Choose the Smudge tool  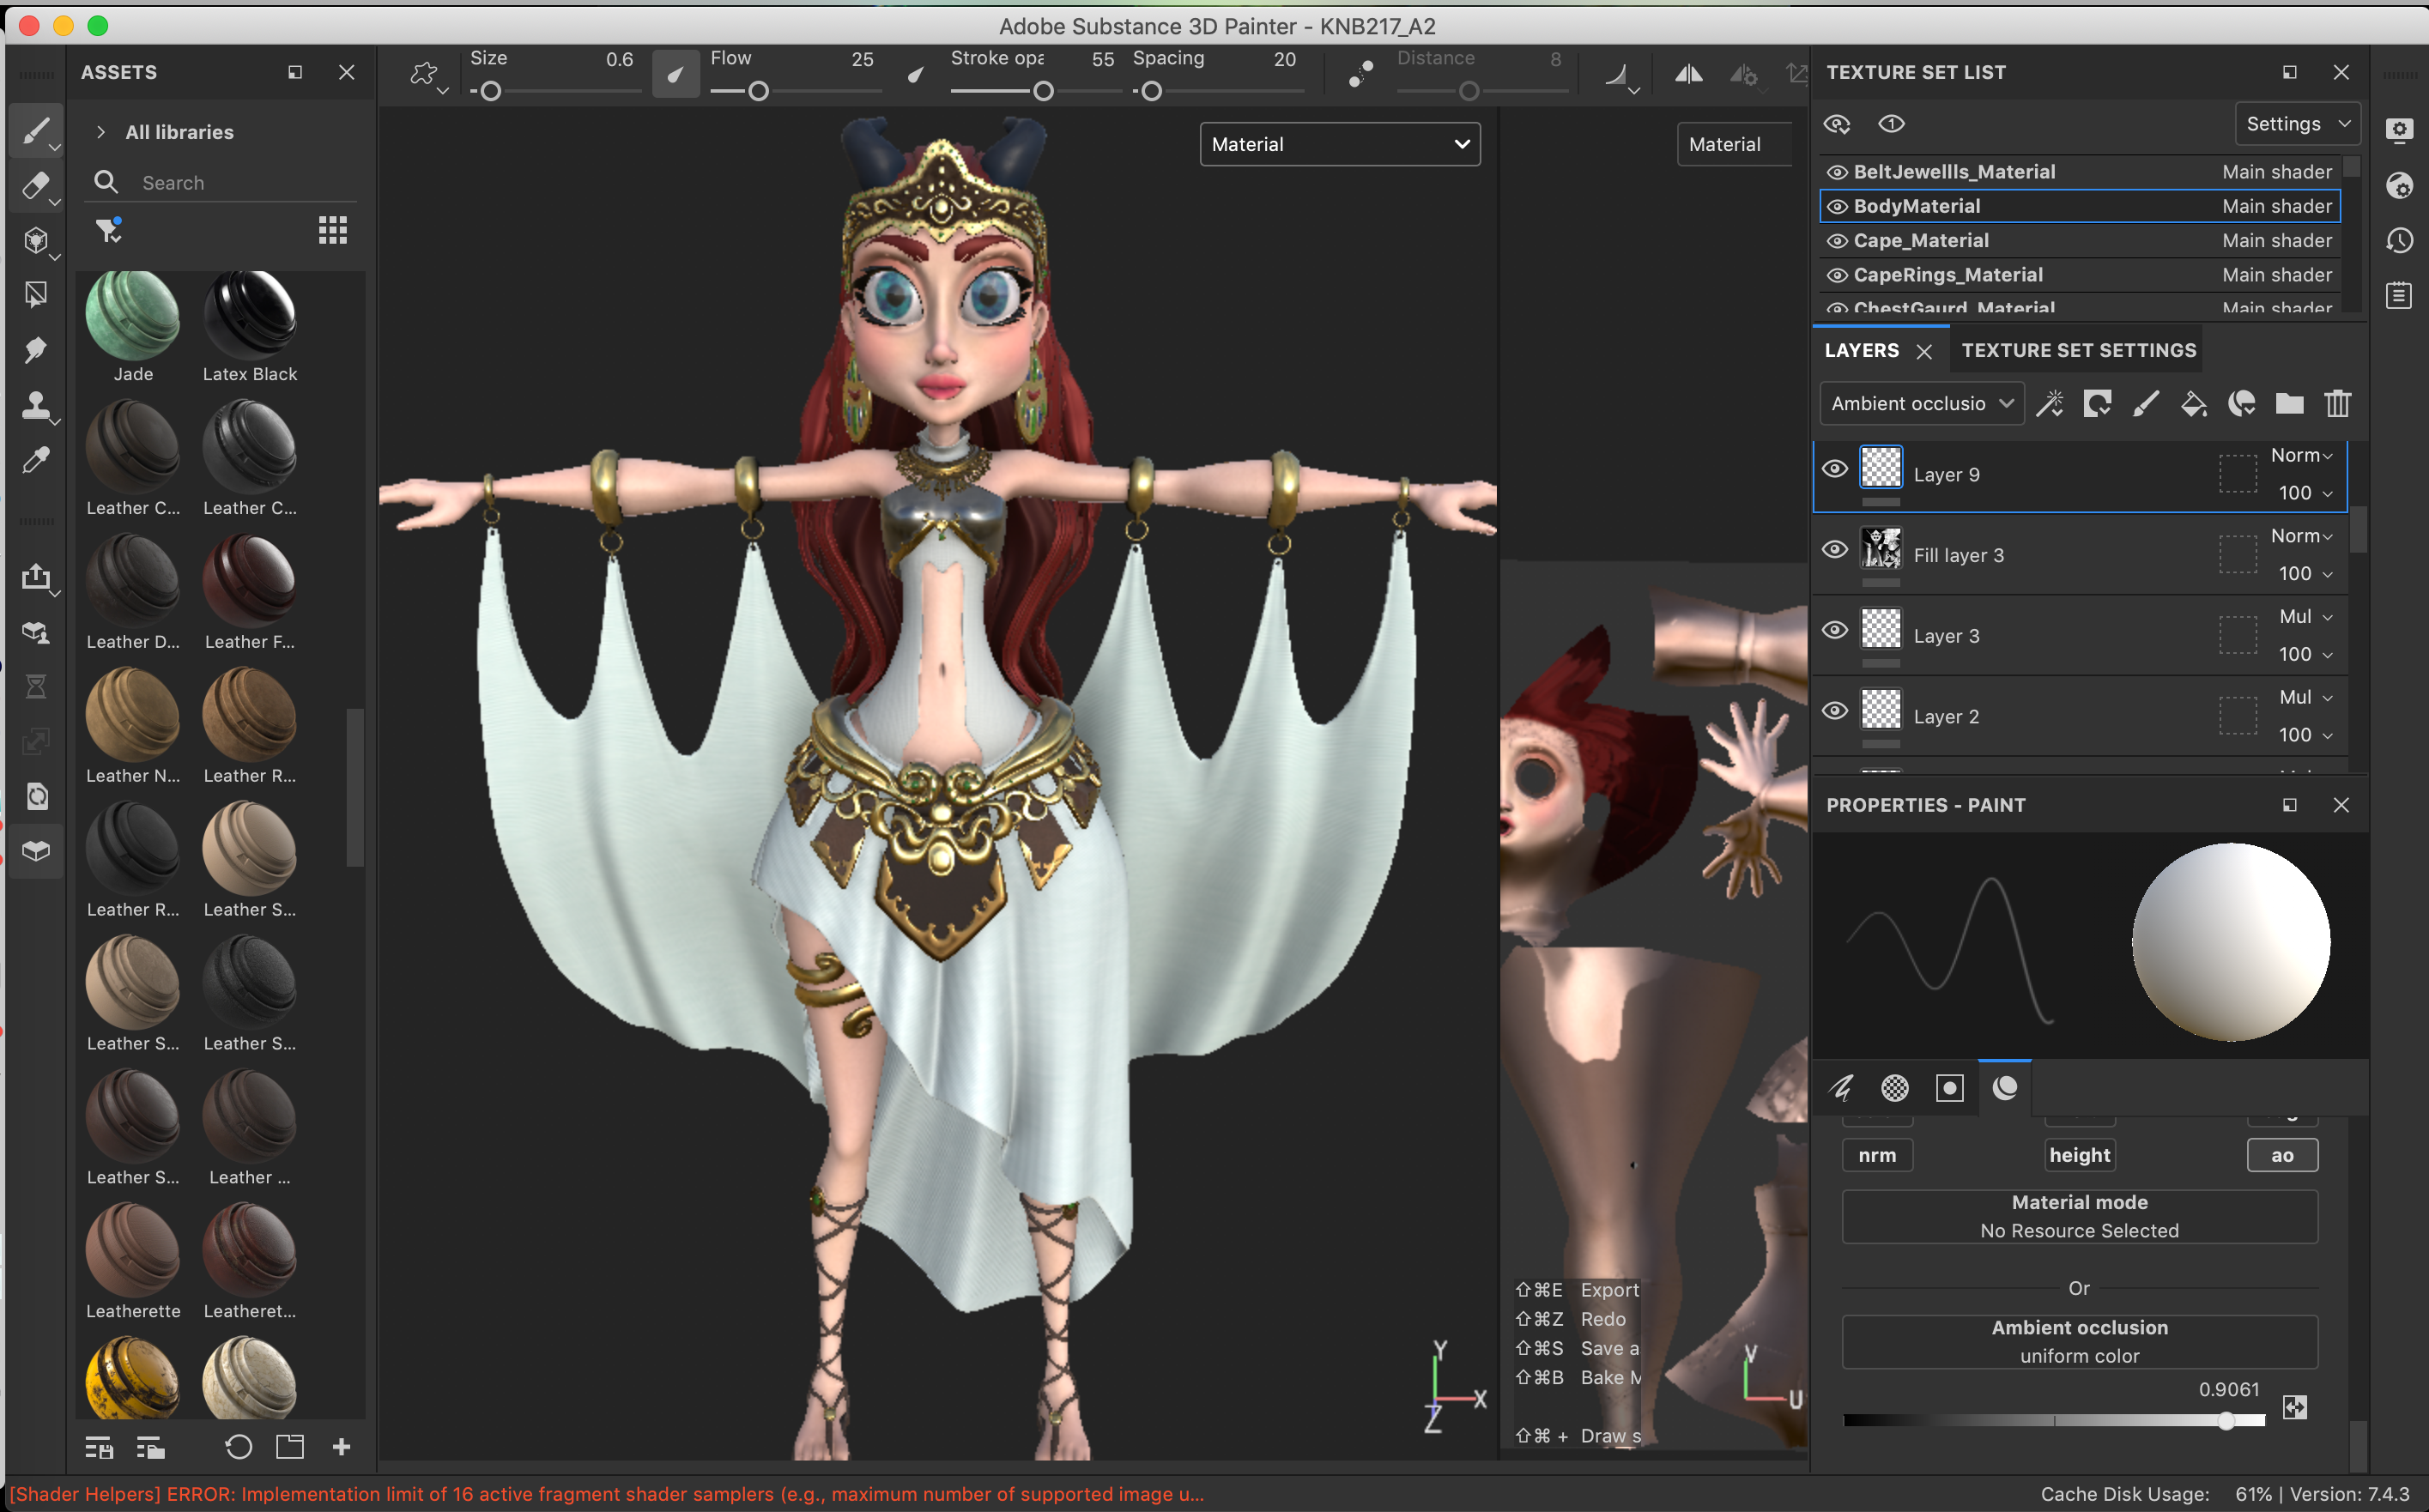coord(35,349)
